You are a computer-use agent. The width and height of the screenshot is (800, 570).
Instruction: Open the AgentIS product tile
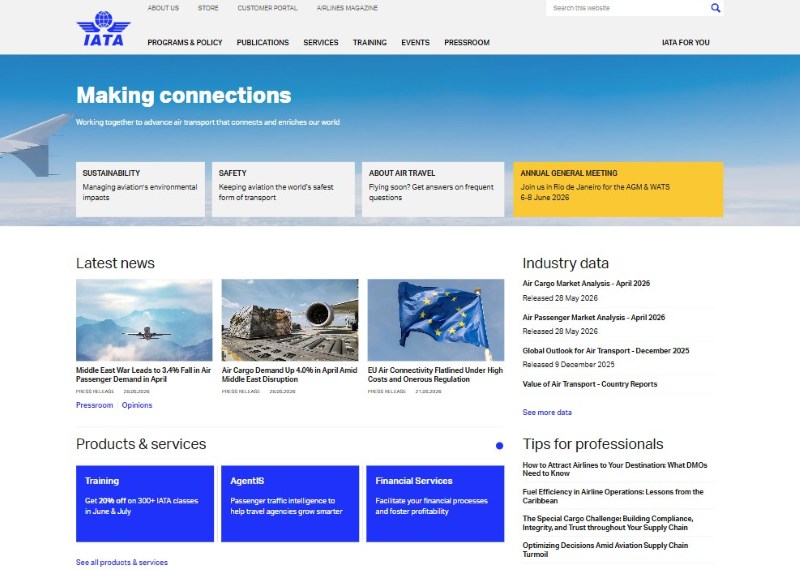coord(290,504)
